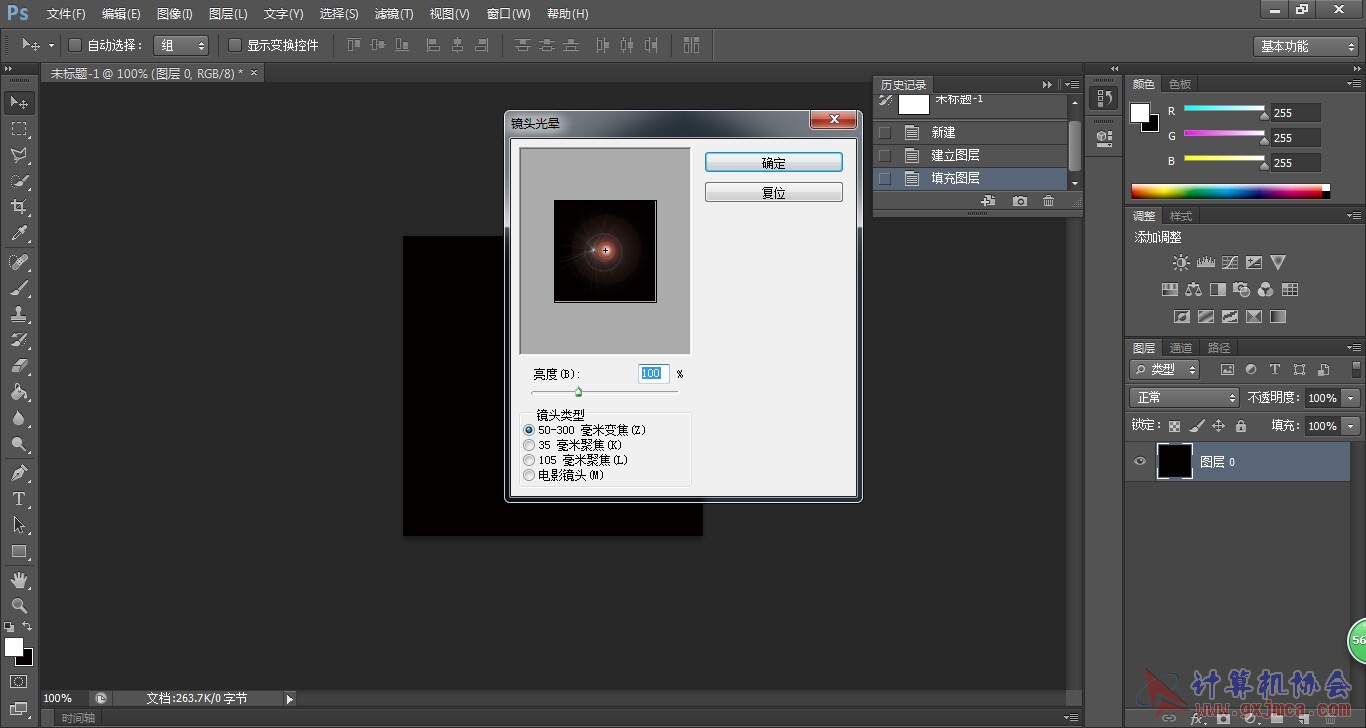
Task: Open the 滤镜(T) menu
Action: point(394,14)
